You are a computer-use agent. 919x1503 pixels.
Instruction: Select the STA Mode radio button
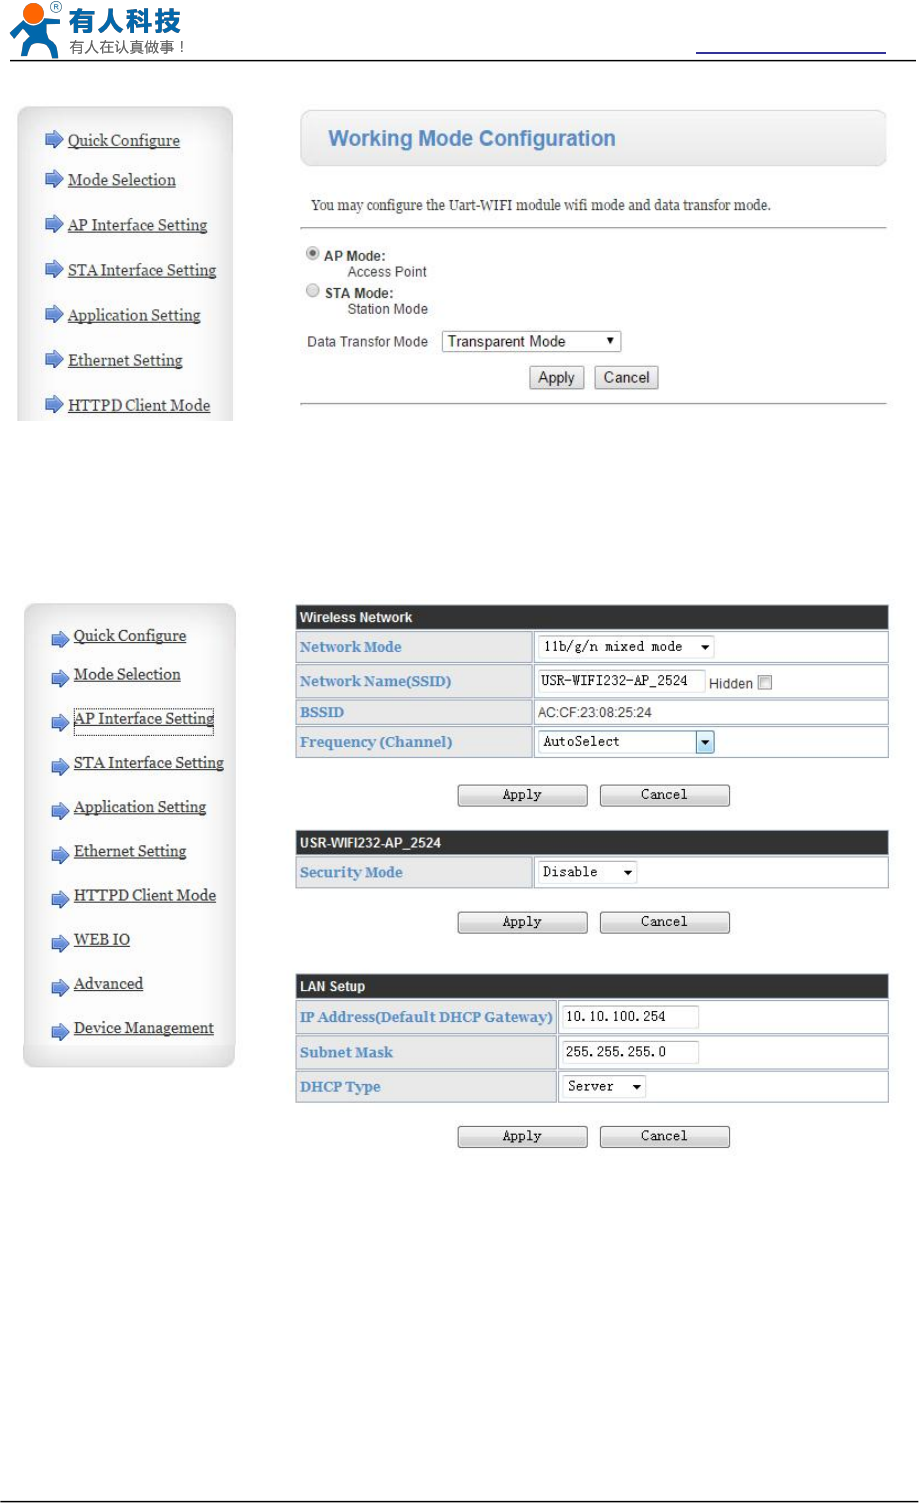pos(312,291)
